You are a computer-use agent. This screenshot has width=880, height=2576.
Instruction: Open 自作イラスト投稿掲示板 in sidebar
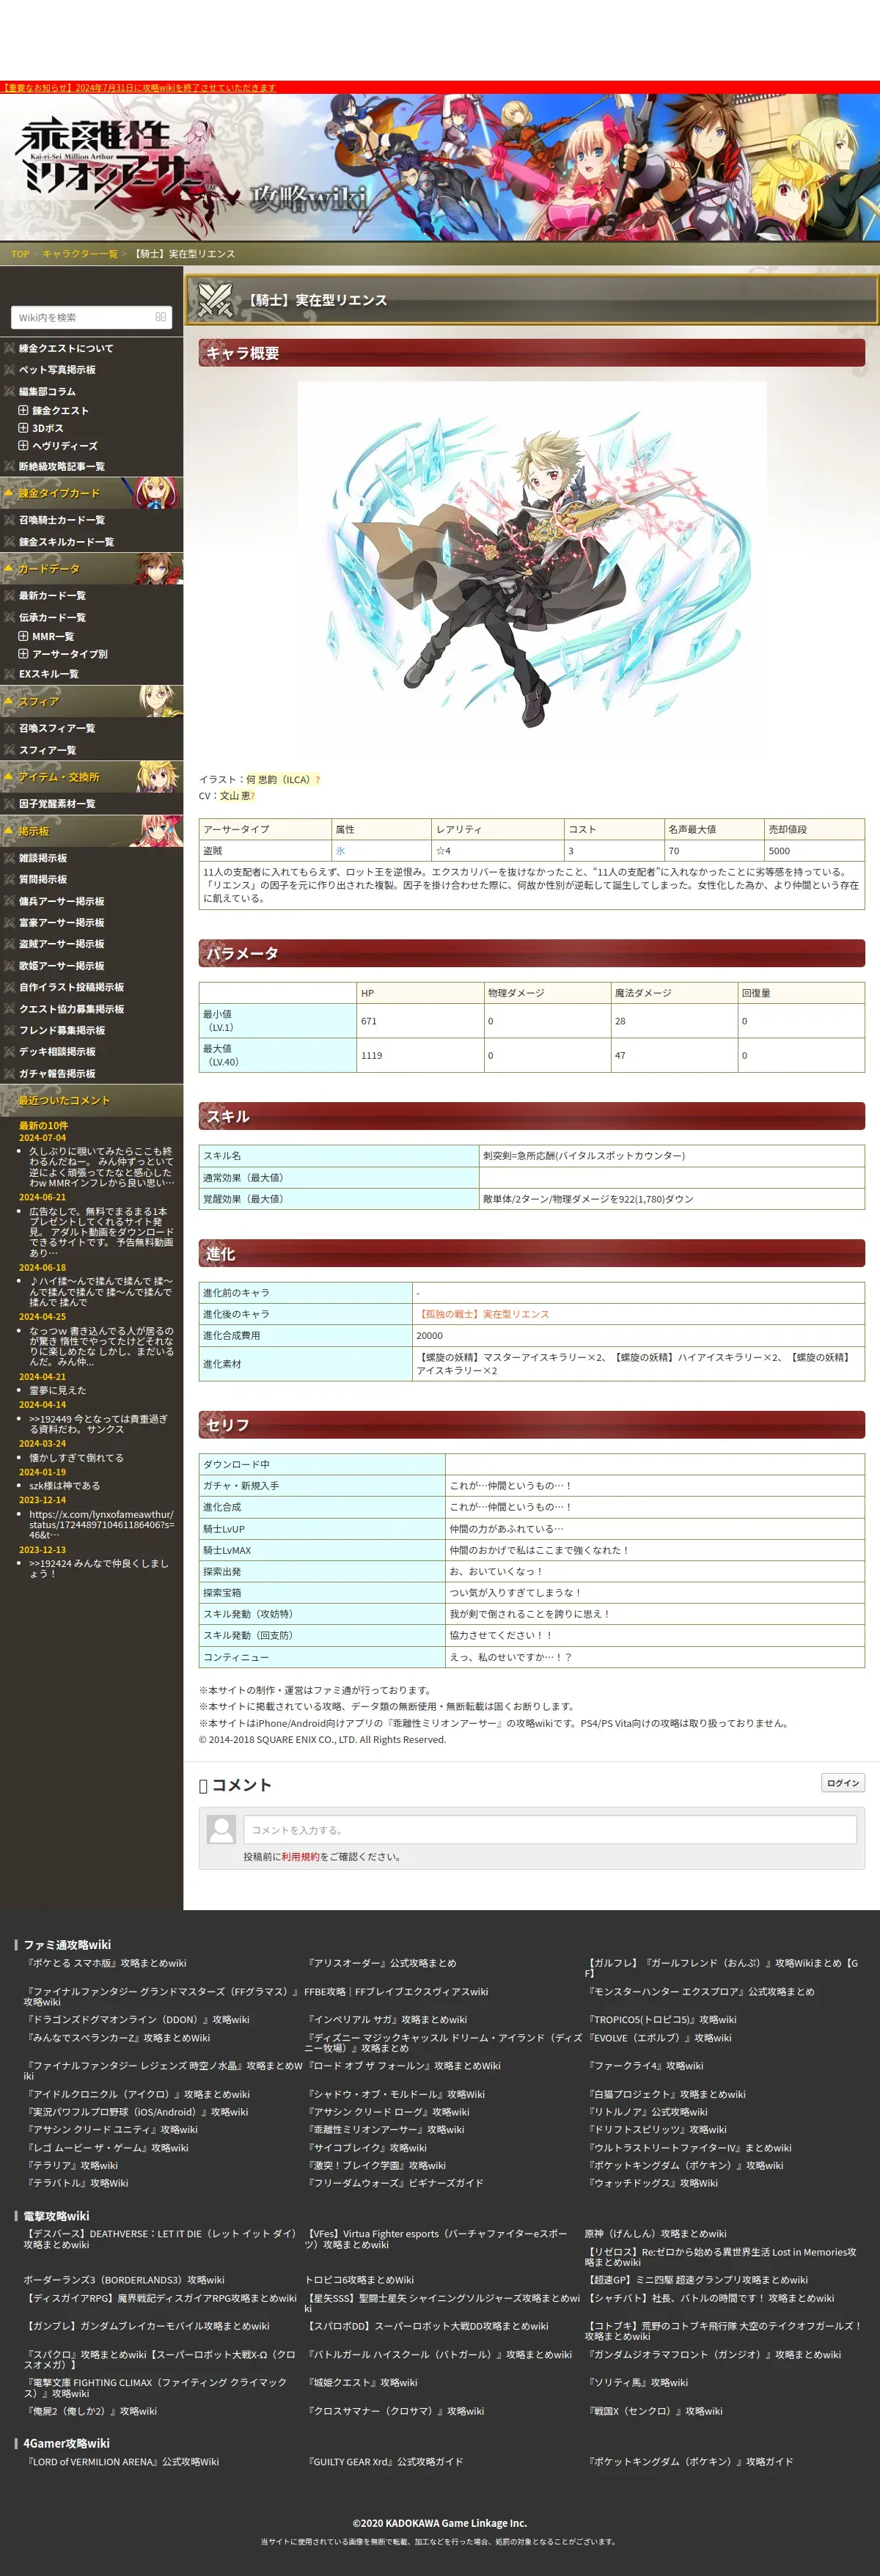tap(72, 987)
